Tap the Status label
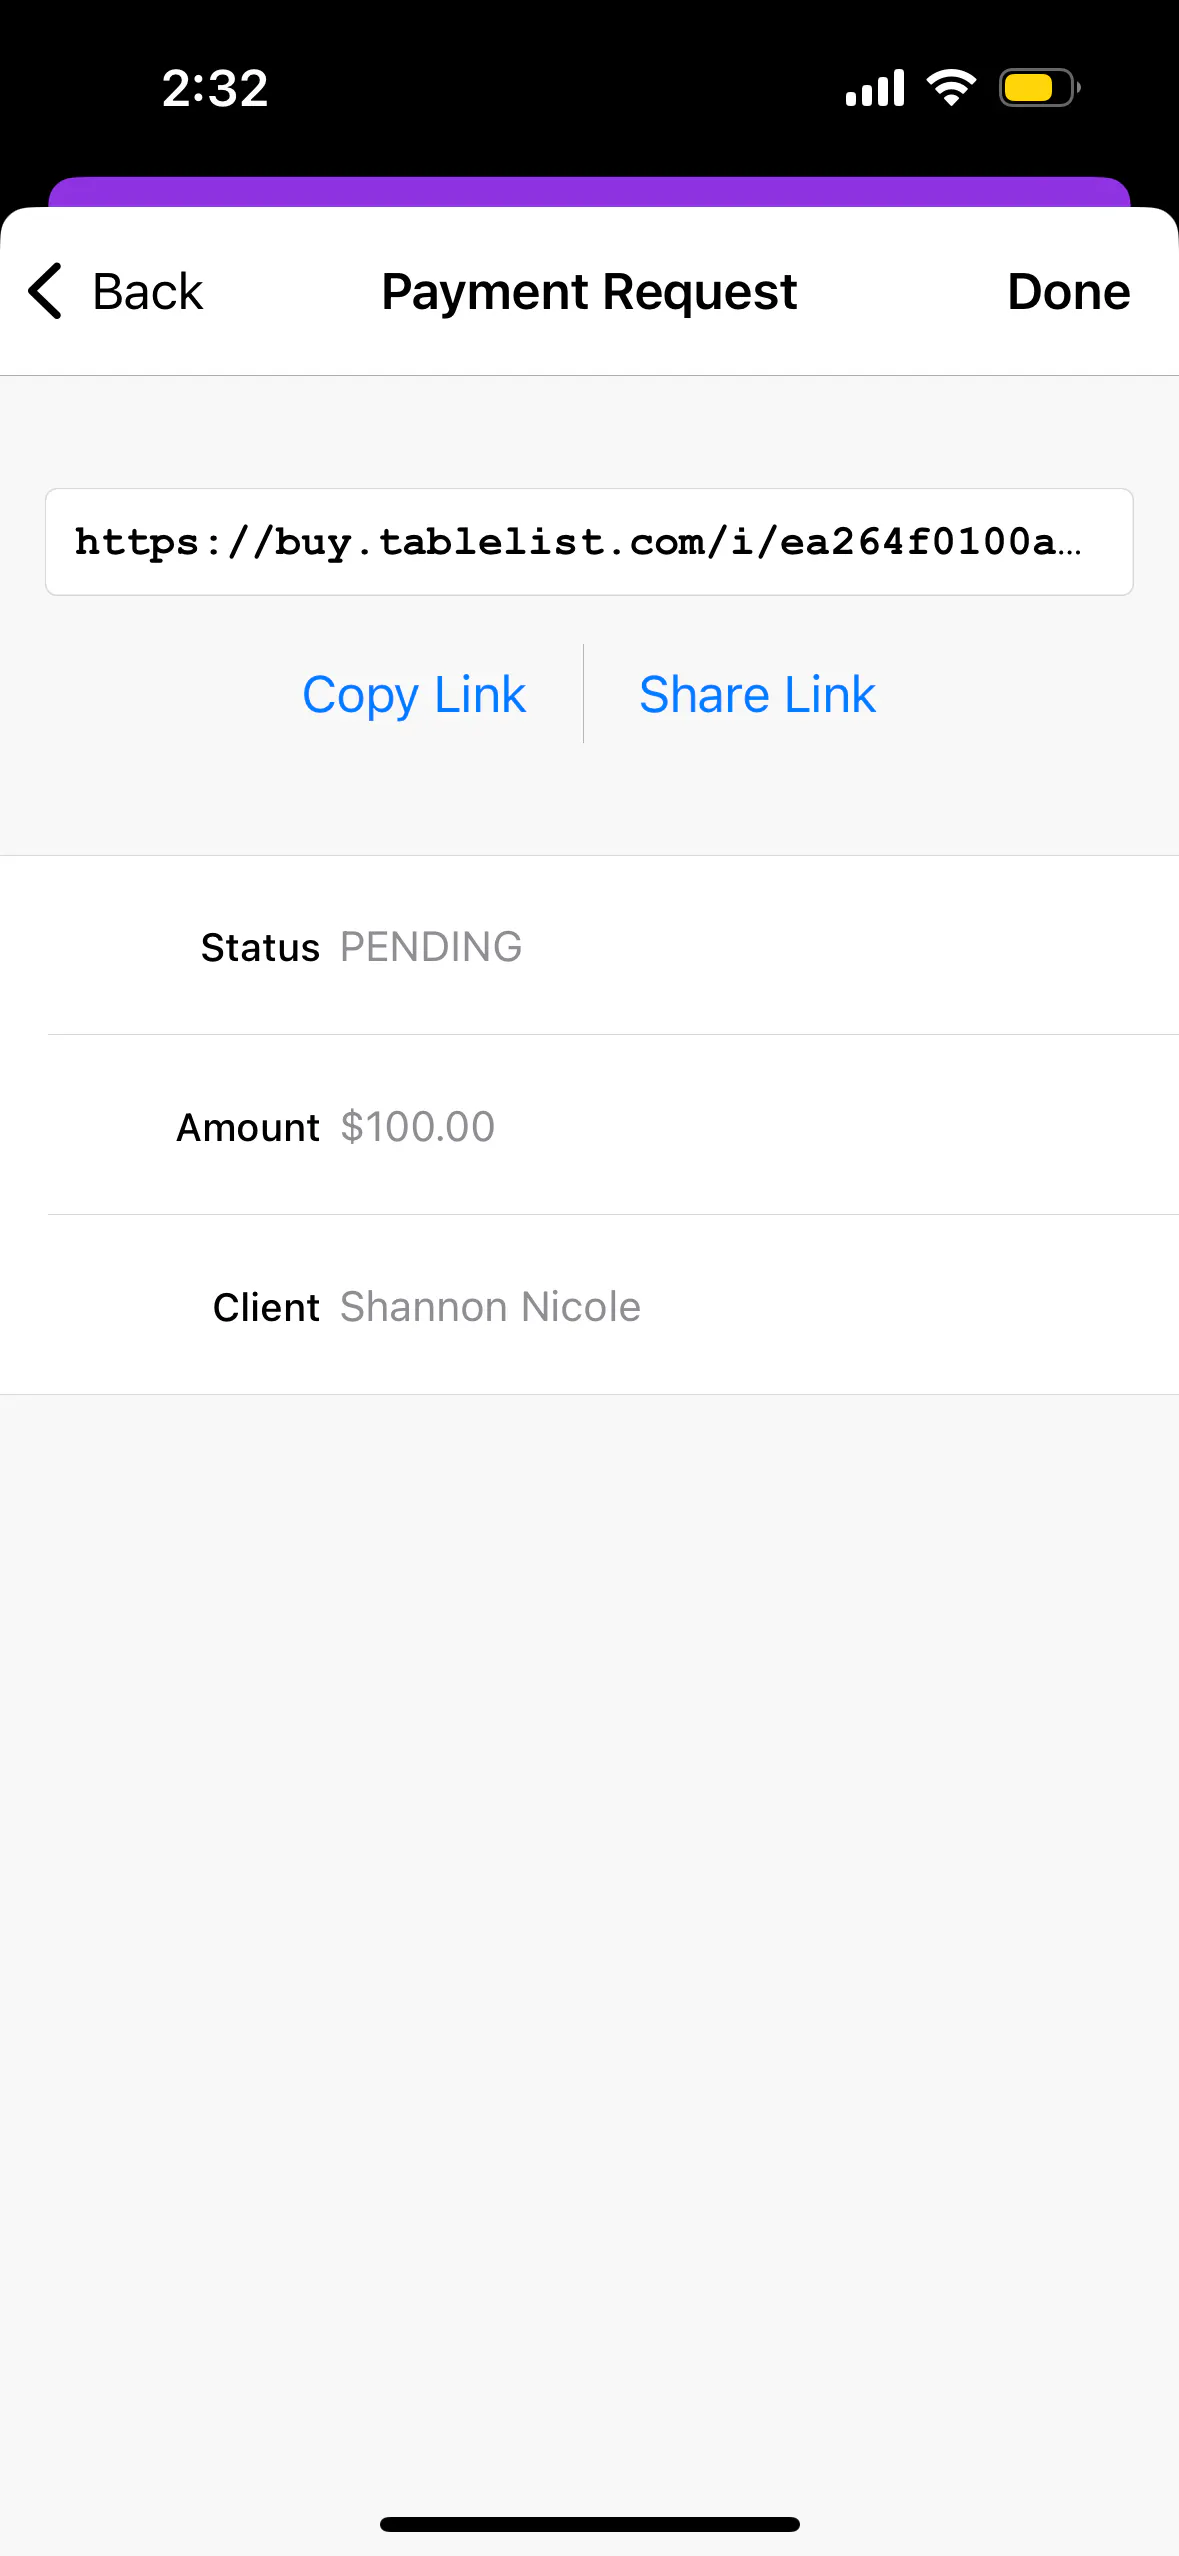The height and width of the screenshot is (2556, 1179). click(260, 947)
